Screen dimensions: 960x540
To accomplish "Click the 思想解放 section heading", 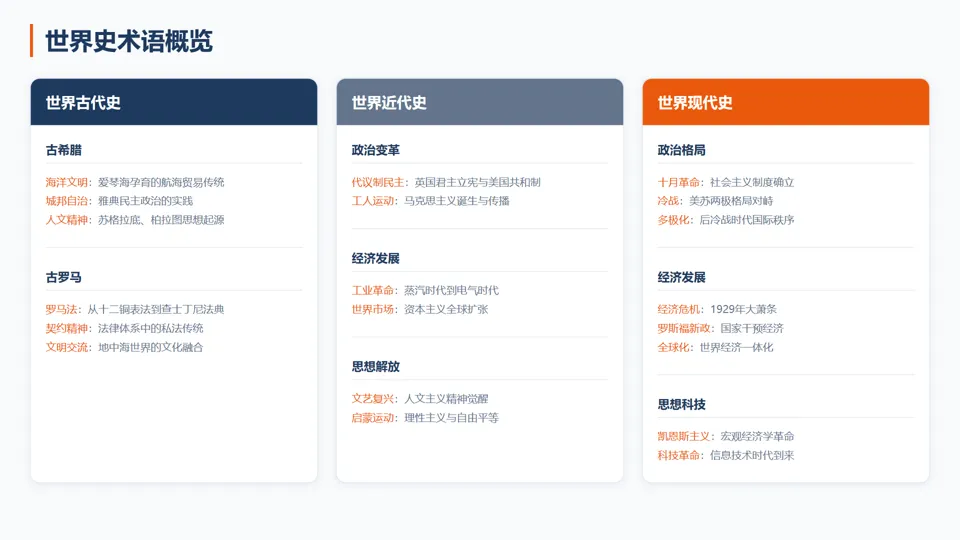I will 375,367.
